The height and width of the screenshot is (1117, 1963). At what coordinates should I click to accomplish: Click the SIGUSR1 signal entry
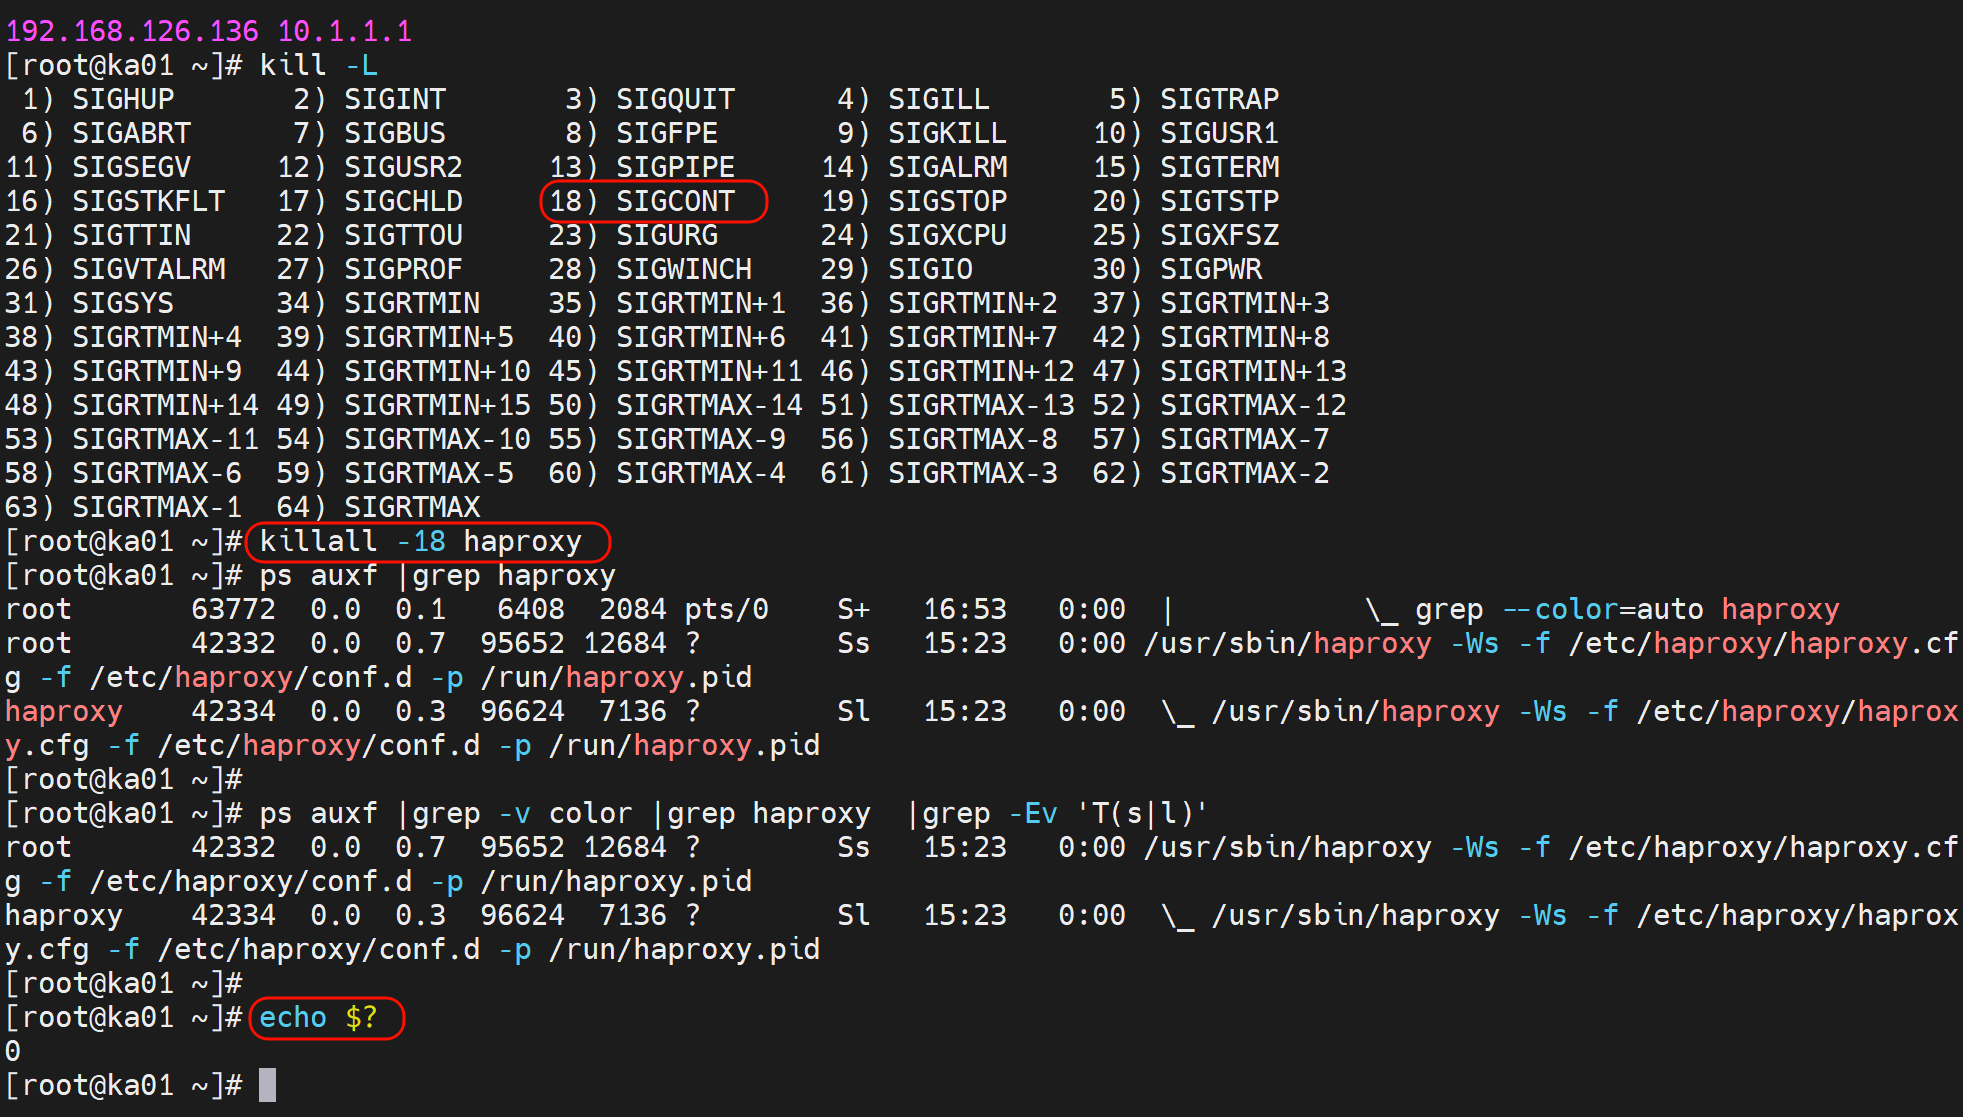pos(1219,133)
